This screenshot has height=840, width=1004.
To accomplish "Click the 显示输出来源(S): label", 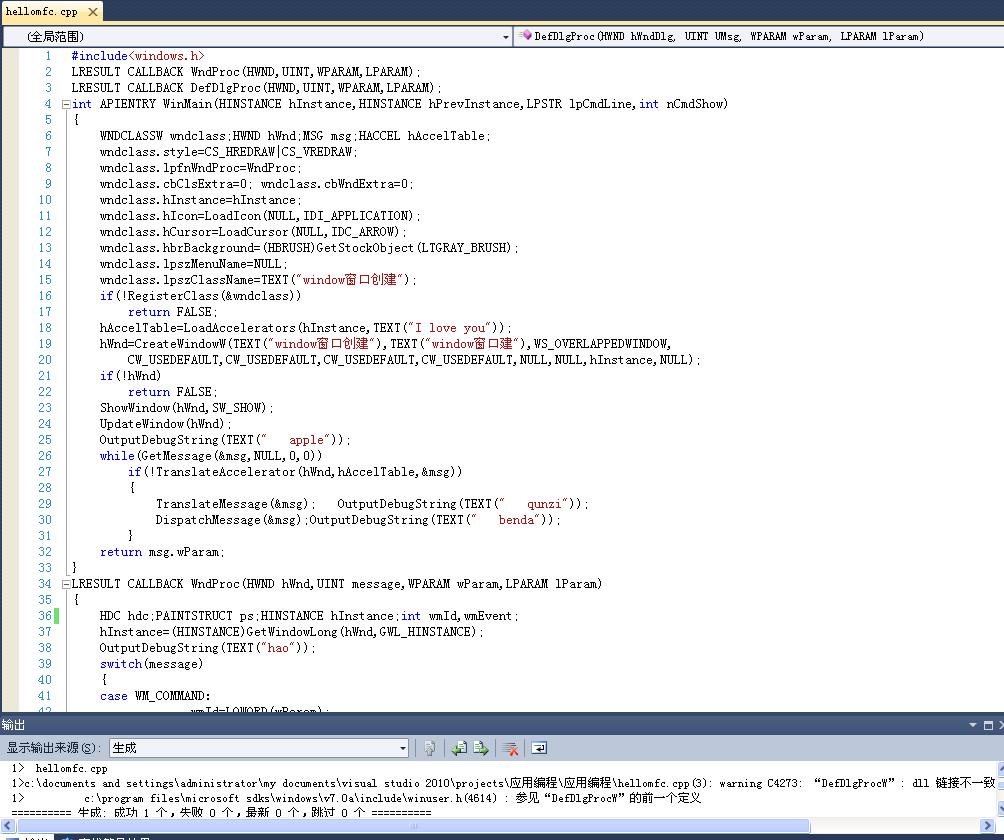I will [54, 748].
